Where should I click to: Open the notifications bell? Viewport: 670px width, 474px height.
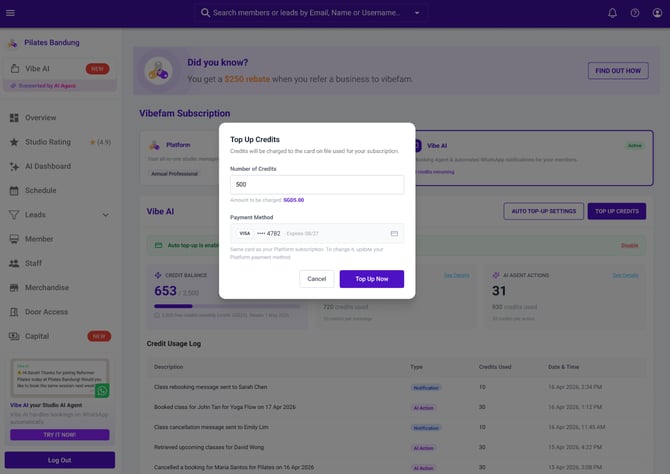pyautogui.click(x=612, y=13)
